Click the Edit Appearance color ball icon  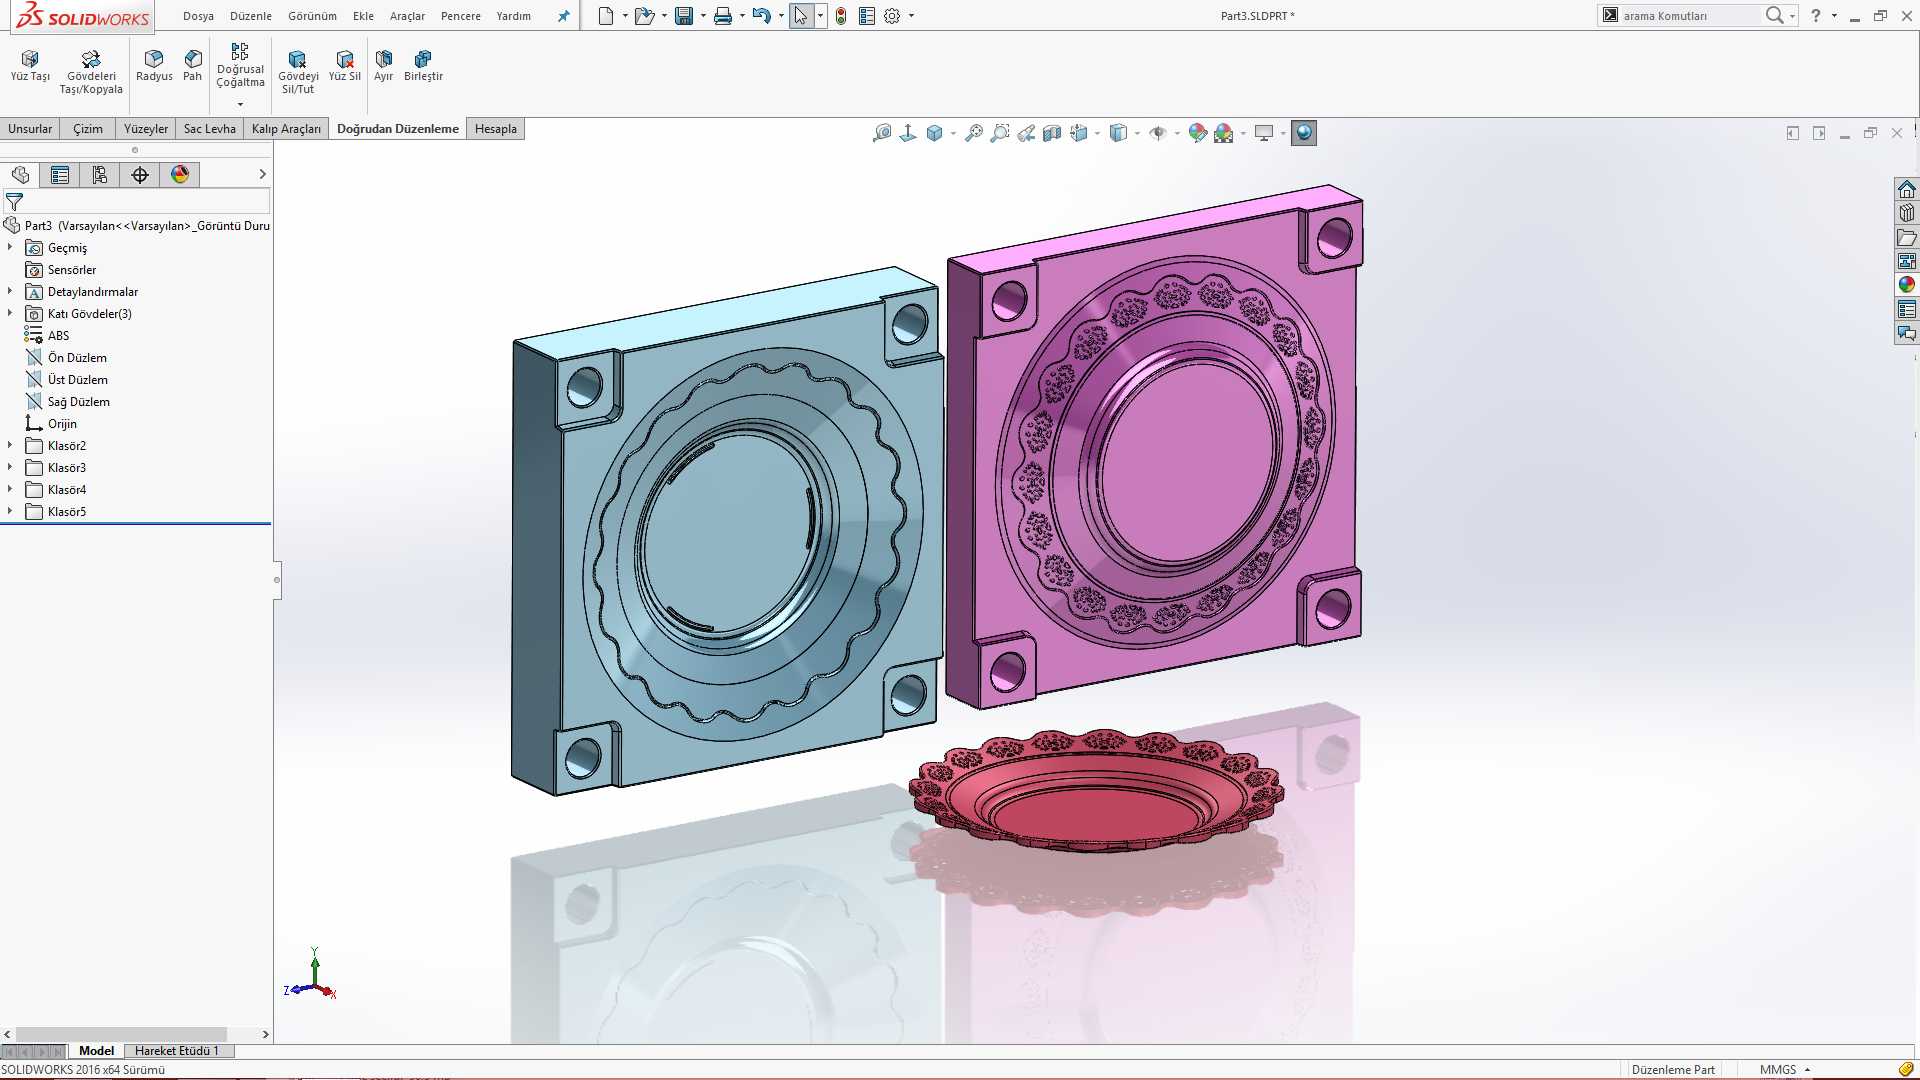(x=1197, y=133)
